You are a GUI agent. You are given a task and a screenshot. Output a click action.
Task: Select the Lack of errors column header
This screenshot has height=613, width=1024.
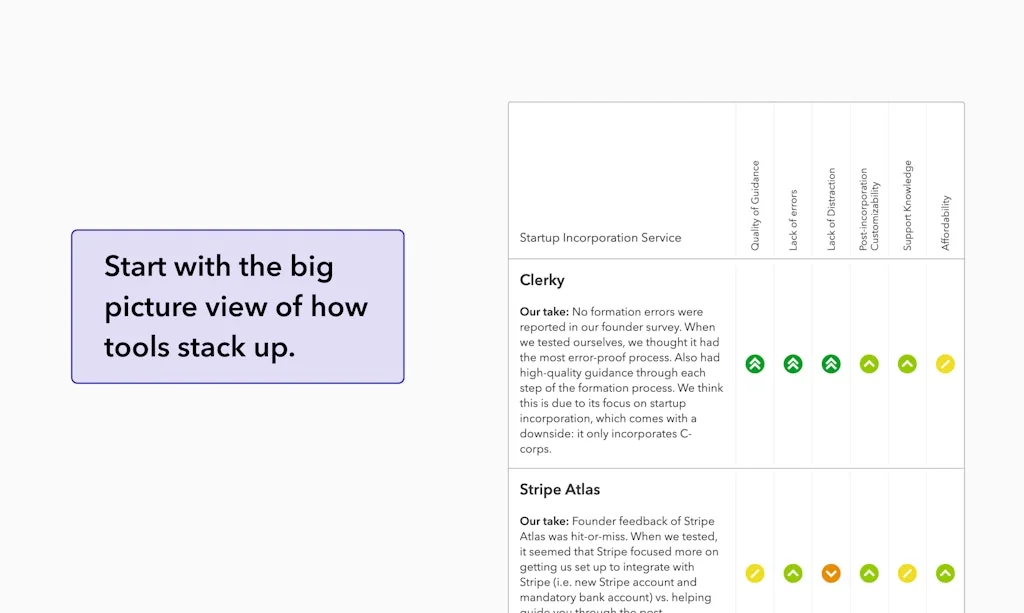pos(794,220)
